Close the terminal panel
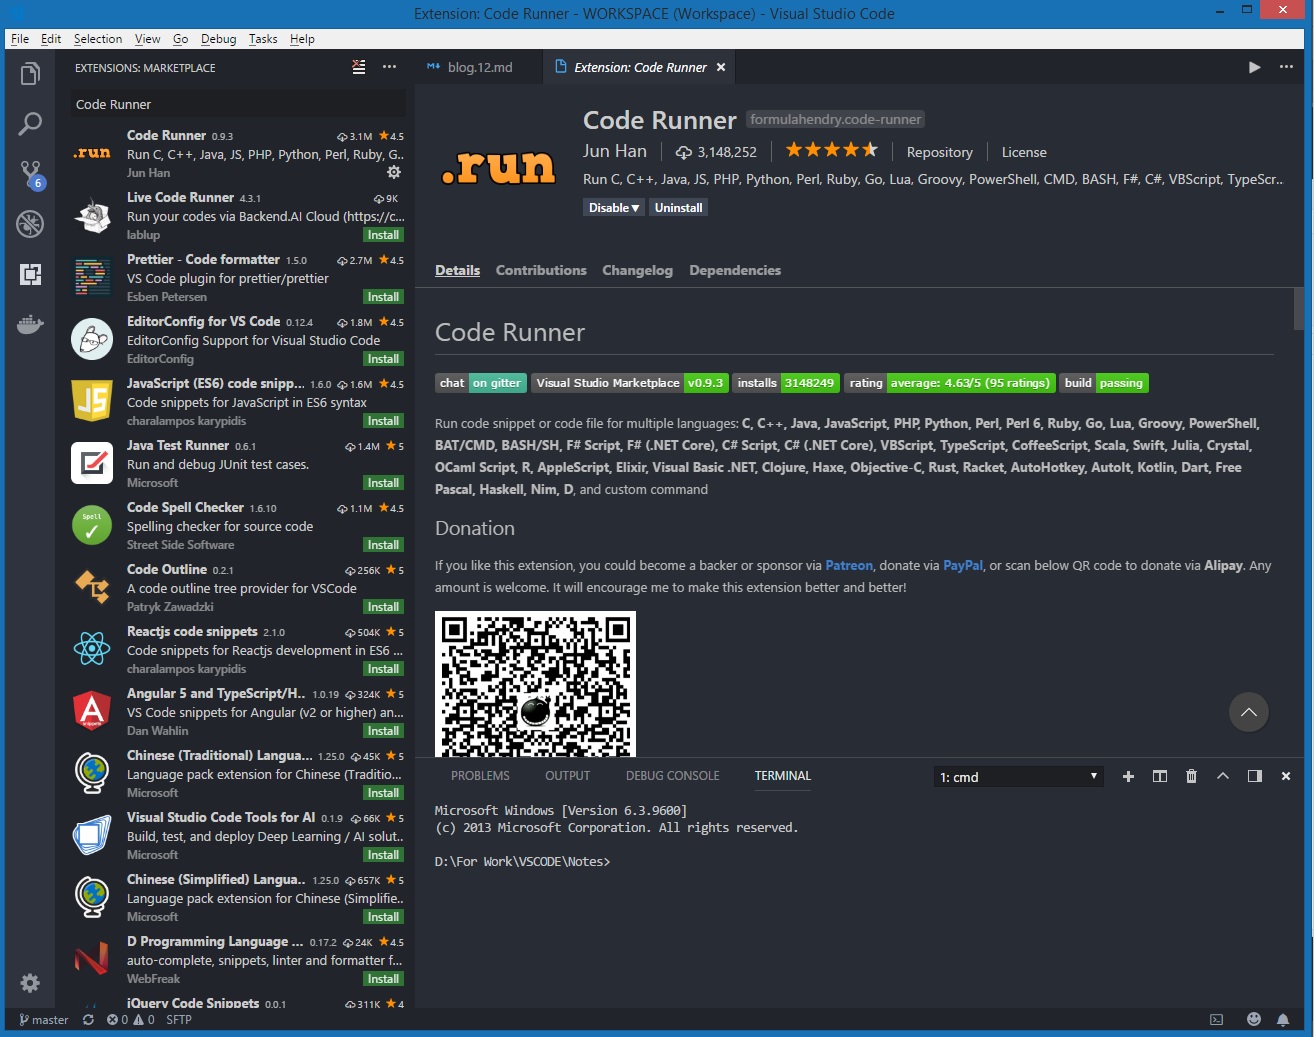 pyautogui.click(x=1286, y=776)
